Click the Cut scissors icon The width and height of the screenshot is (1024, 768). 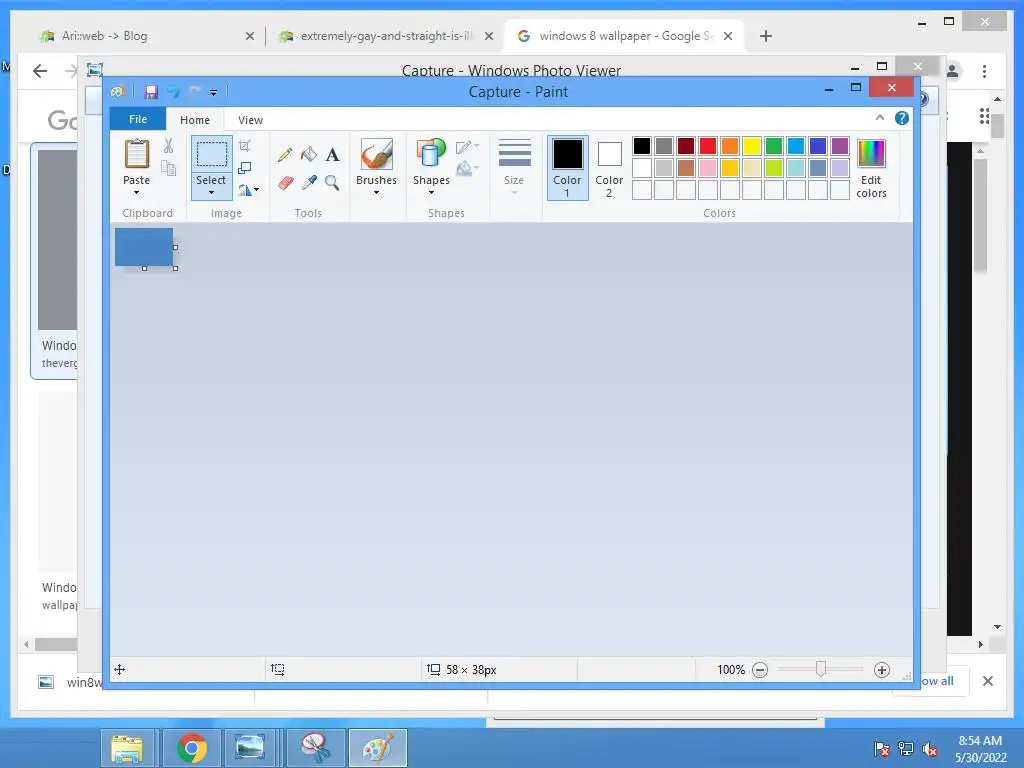[168, 146]
